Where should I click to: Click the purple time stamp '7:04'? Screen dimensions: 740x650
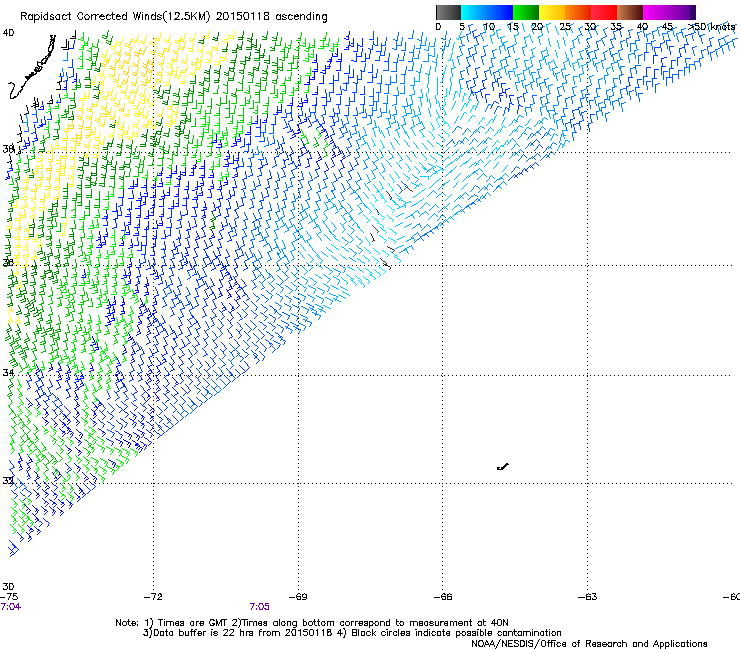coord(11,607)
